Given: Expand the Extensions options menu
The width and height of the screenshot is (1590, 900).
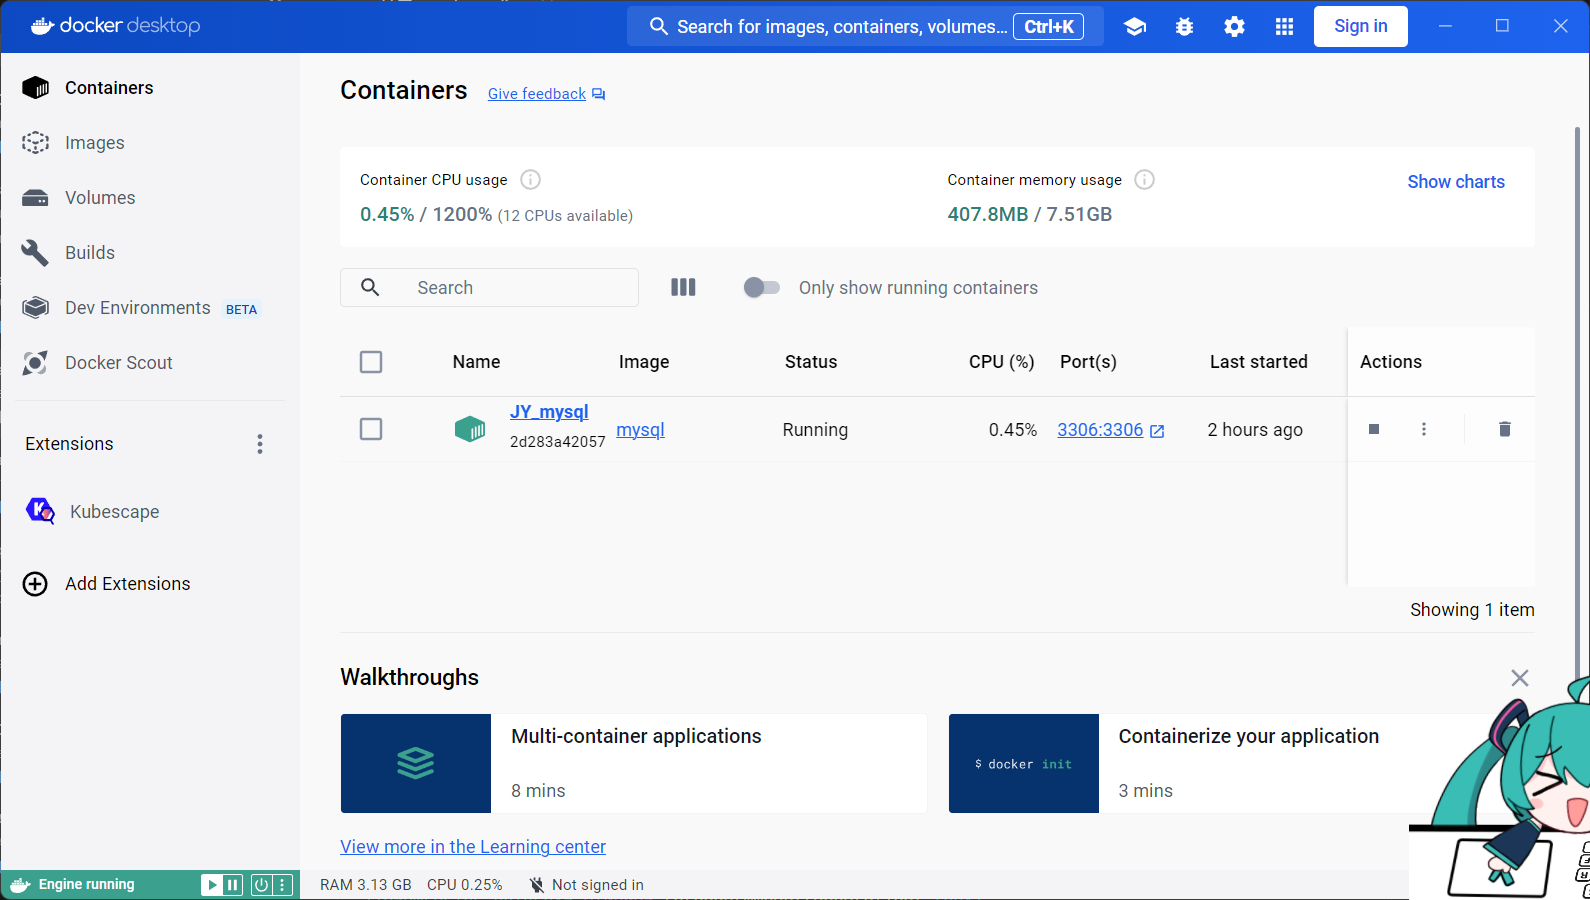Looking at the screenshot, I should click(260, 444).
